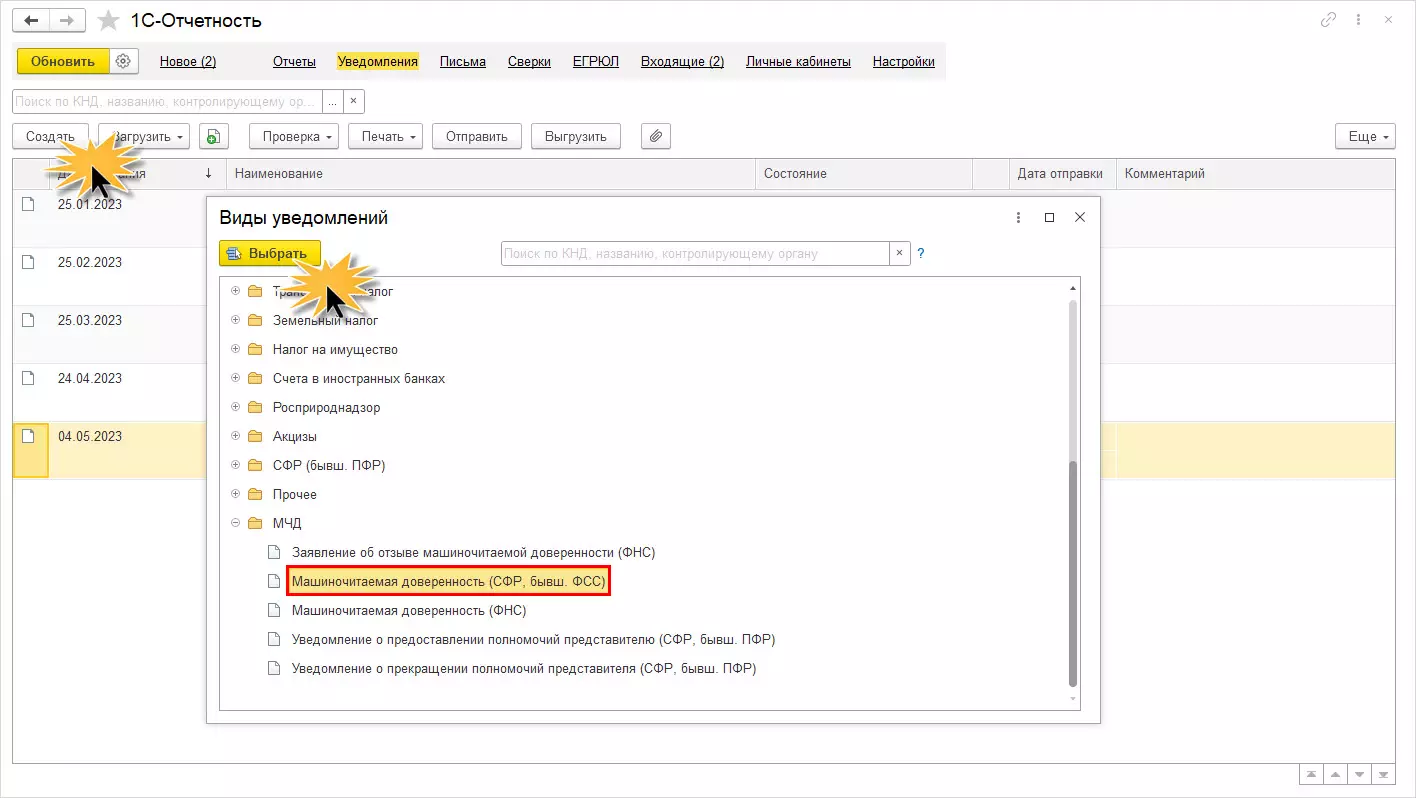Click the green add-document icon in toolbar
The height and width of the screenshot is (798, 1416).
tap(214, 136)
